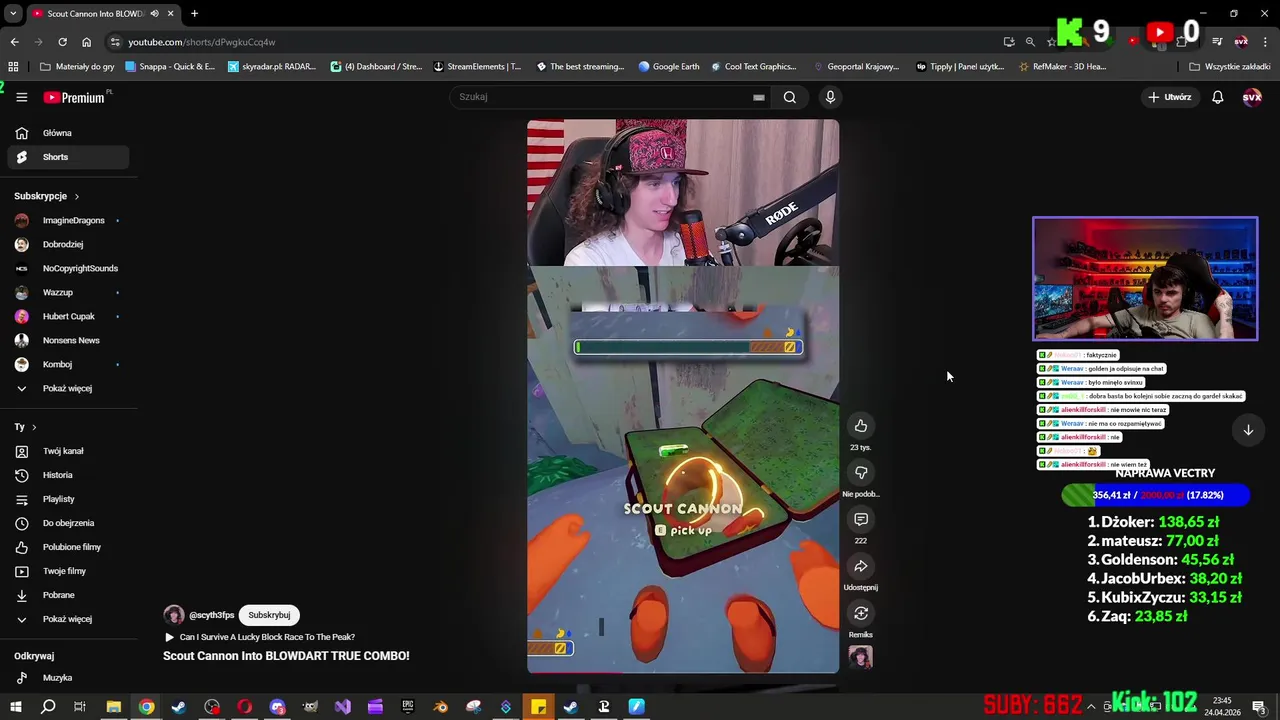
Task: Open the on-screen keyboard in the search box
Action: (x=758, y=97)
